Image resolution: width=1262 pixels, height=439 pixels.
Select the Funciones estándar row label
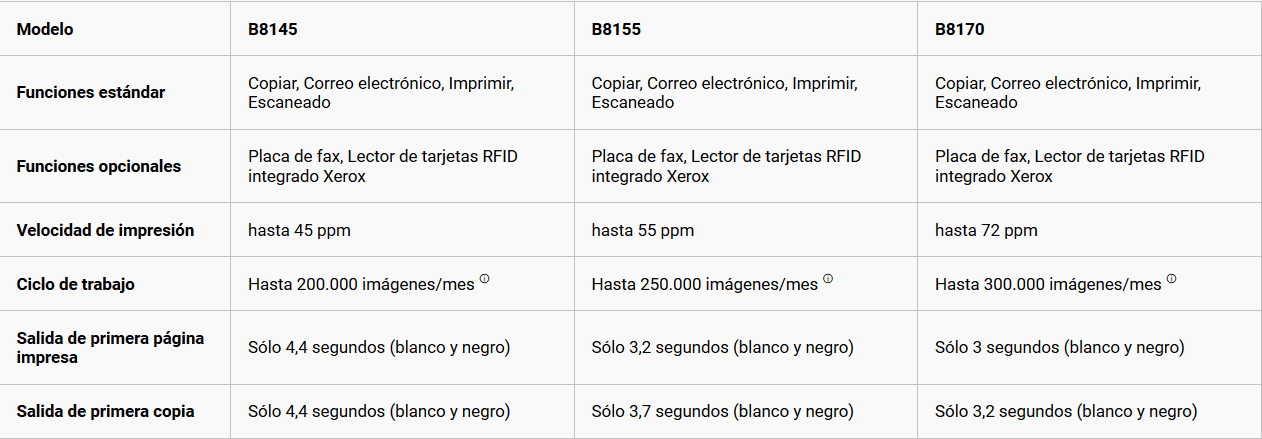[91, 92]
